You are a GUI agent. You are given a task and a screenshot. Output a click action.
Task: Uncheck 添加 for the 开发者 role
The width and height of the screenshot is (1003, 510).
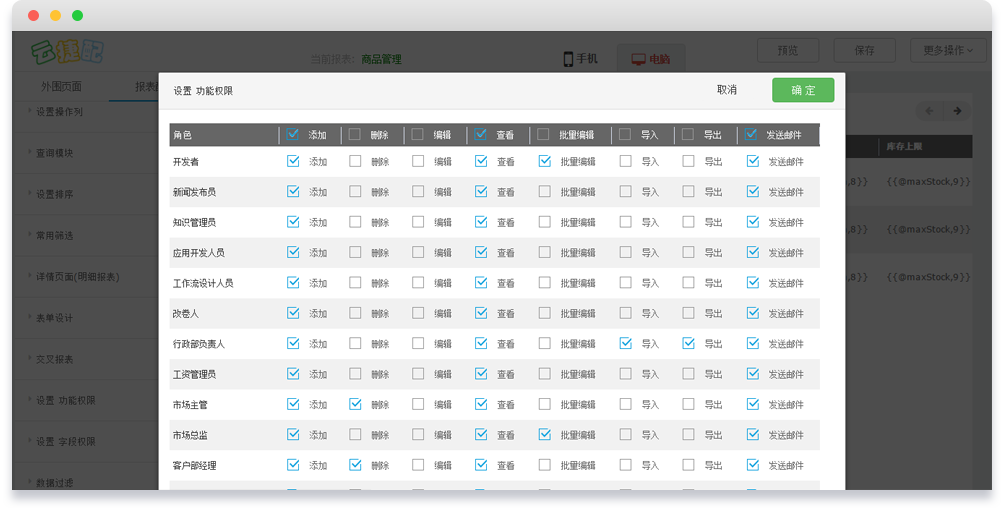pos(293,161)
